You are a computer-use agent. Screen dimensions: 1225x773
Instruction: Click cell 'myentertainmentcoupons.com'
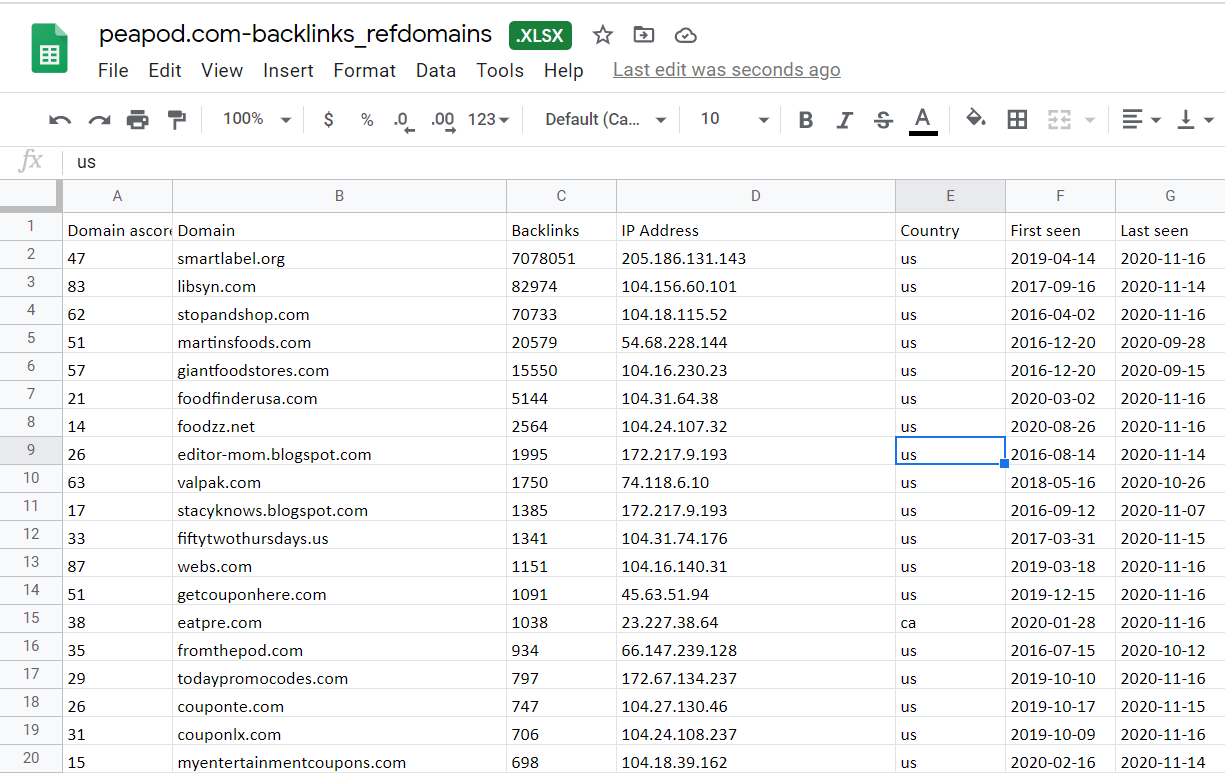[x=340, y=761]
